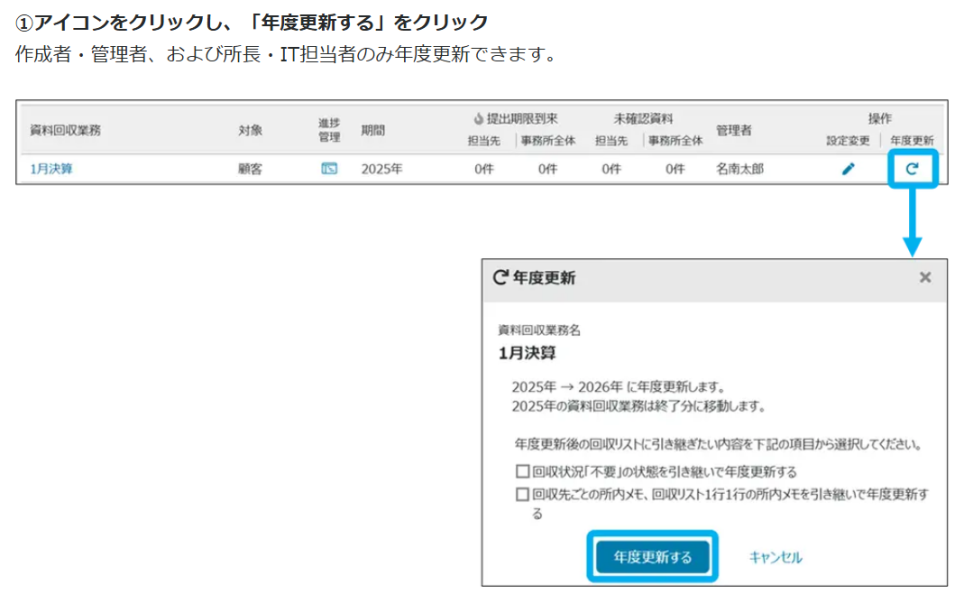Click the 資料回収業務 column header

click(65, 130)
